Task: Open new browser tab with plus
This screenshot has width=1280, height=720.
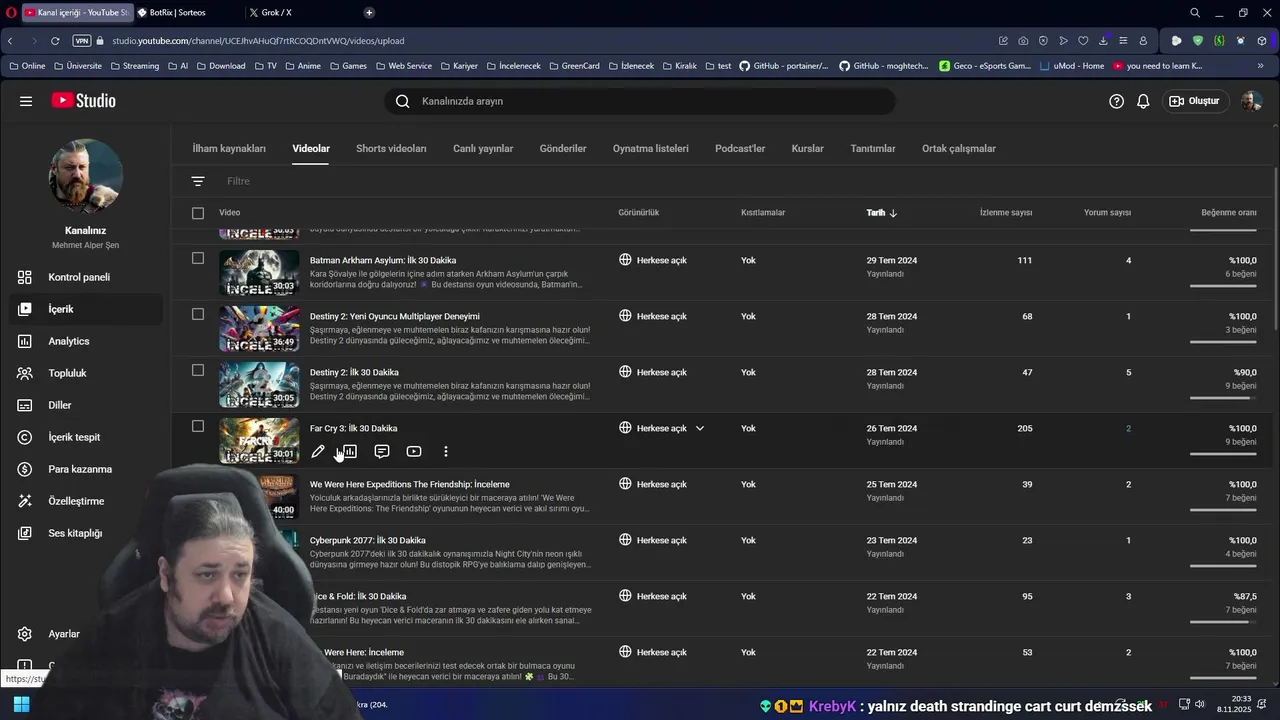Action: (369, 13)
